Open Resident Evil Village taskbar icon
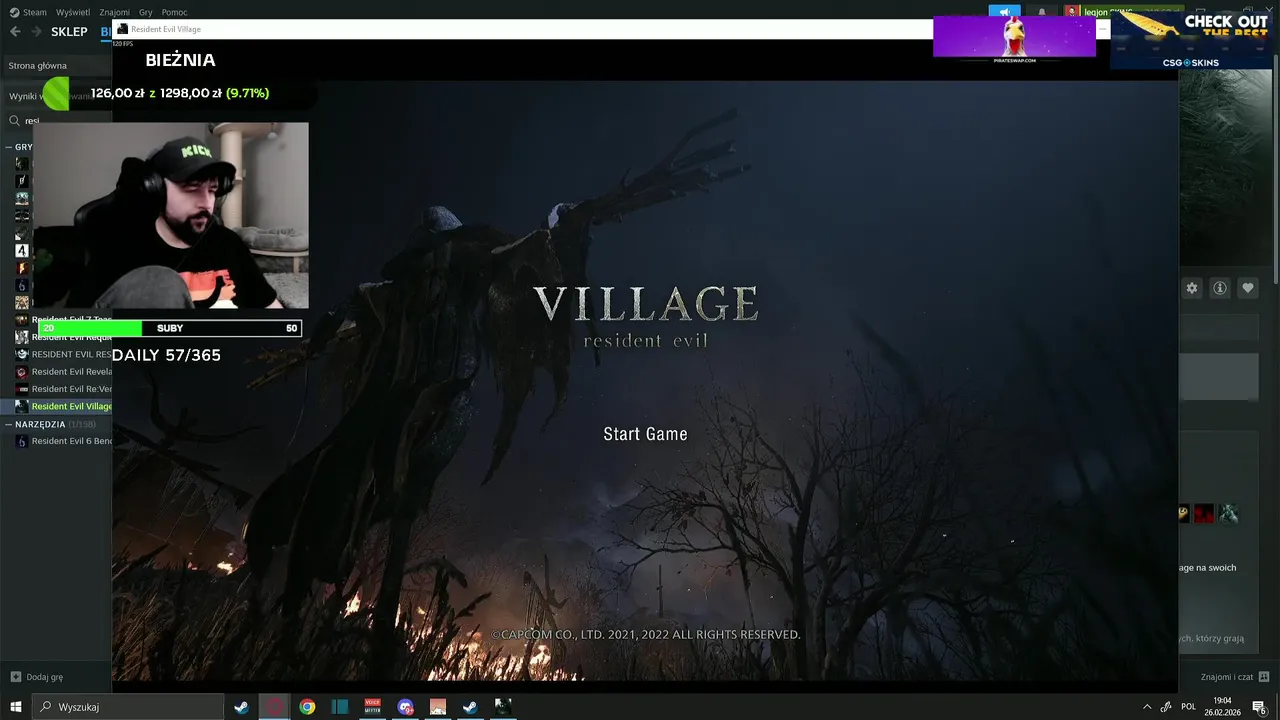The height and width of the screenshot is (720, 1280). [x=503, y=707]
